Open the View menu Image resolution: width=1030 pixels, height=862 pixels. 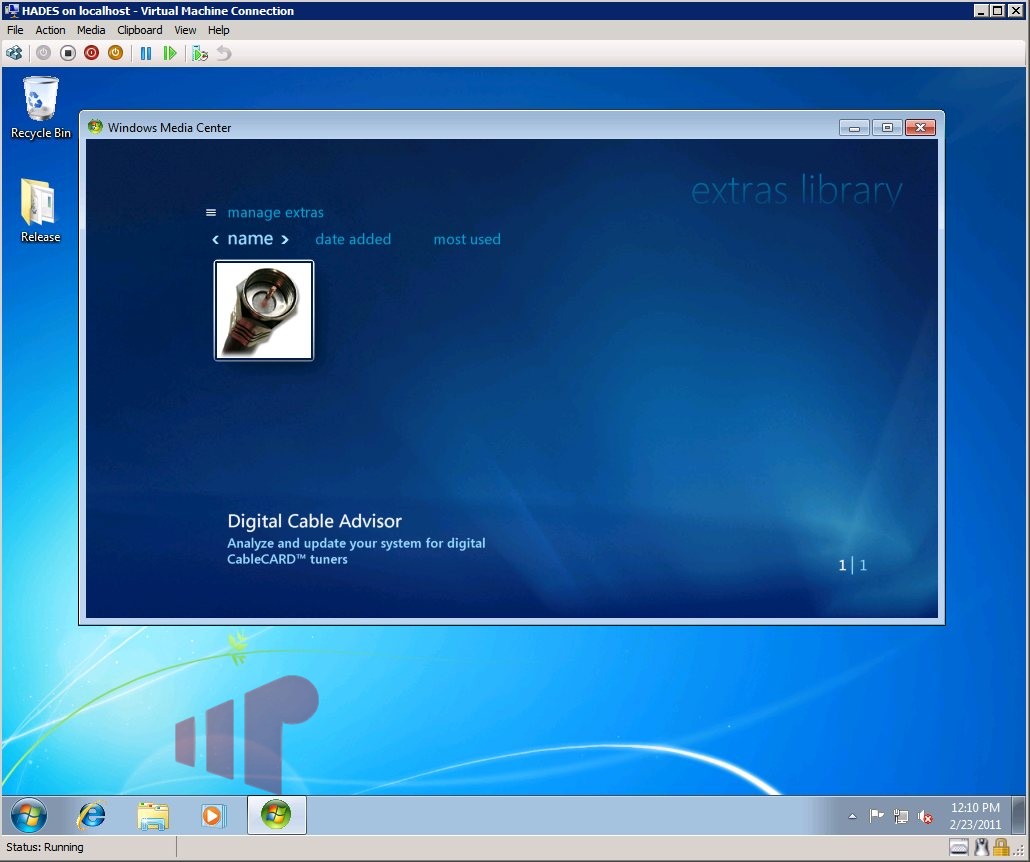click(185, 30)
